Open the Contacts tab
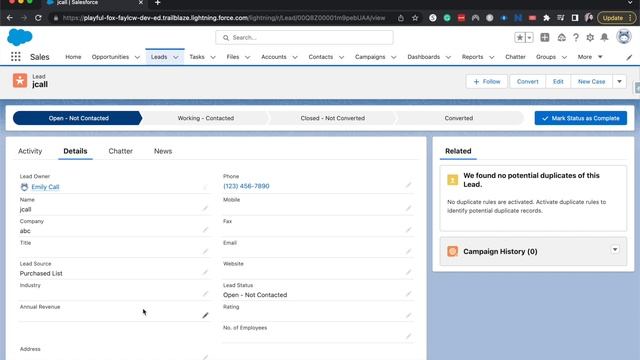 click(320, 57)
